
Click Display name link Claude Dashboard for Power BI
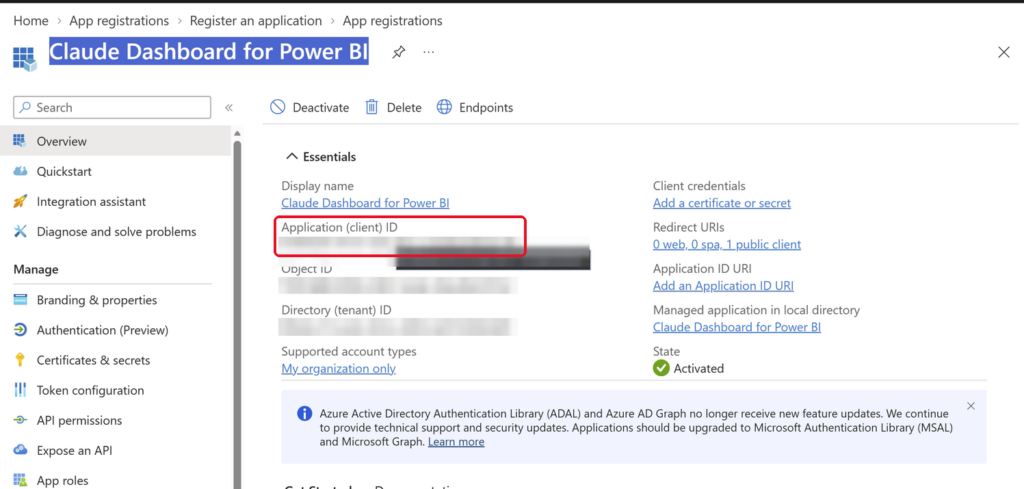365,203
